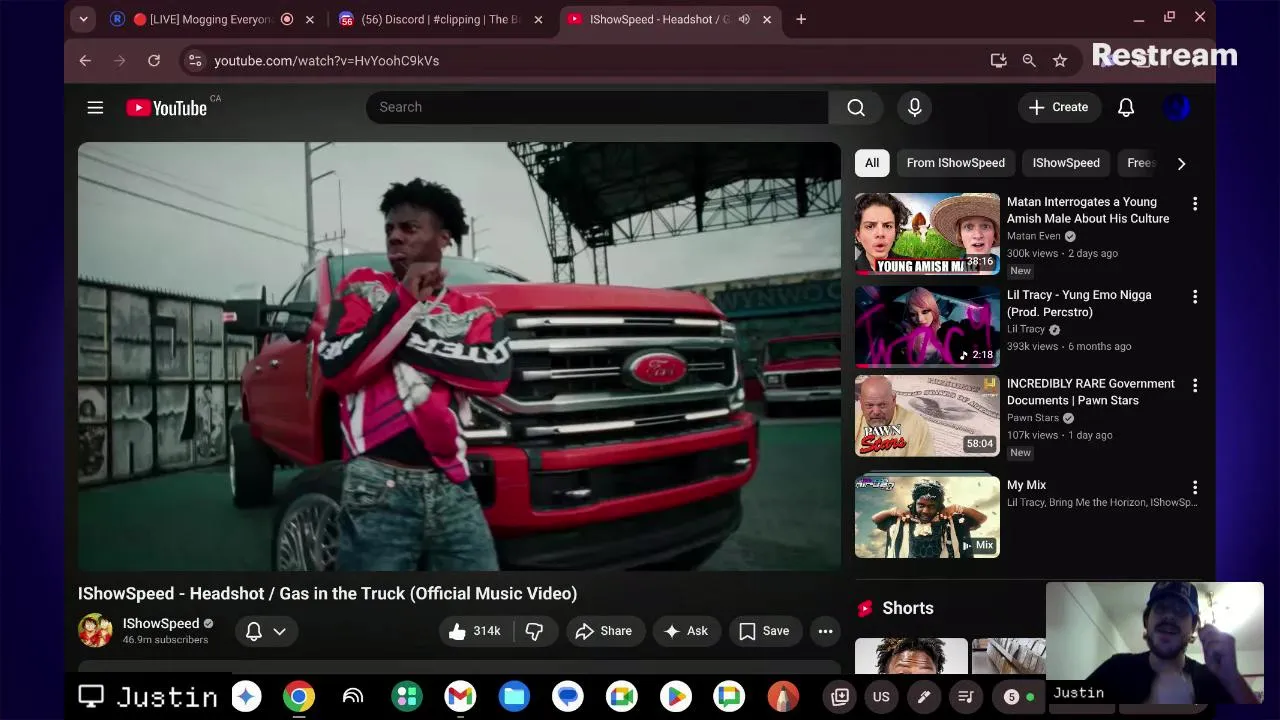Screen dimensions: 1280x720
Task: Open more actions ellipsis under video
Action: 825,631
